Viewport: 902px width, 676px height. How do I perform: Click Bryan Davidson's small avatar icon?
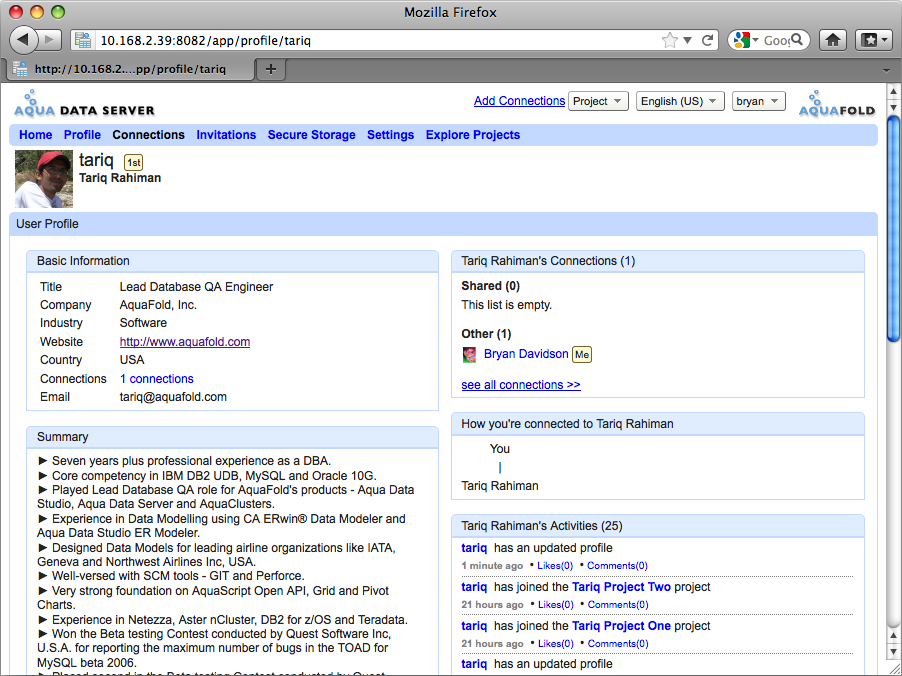pyautogui.click(x=469, y=354)
